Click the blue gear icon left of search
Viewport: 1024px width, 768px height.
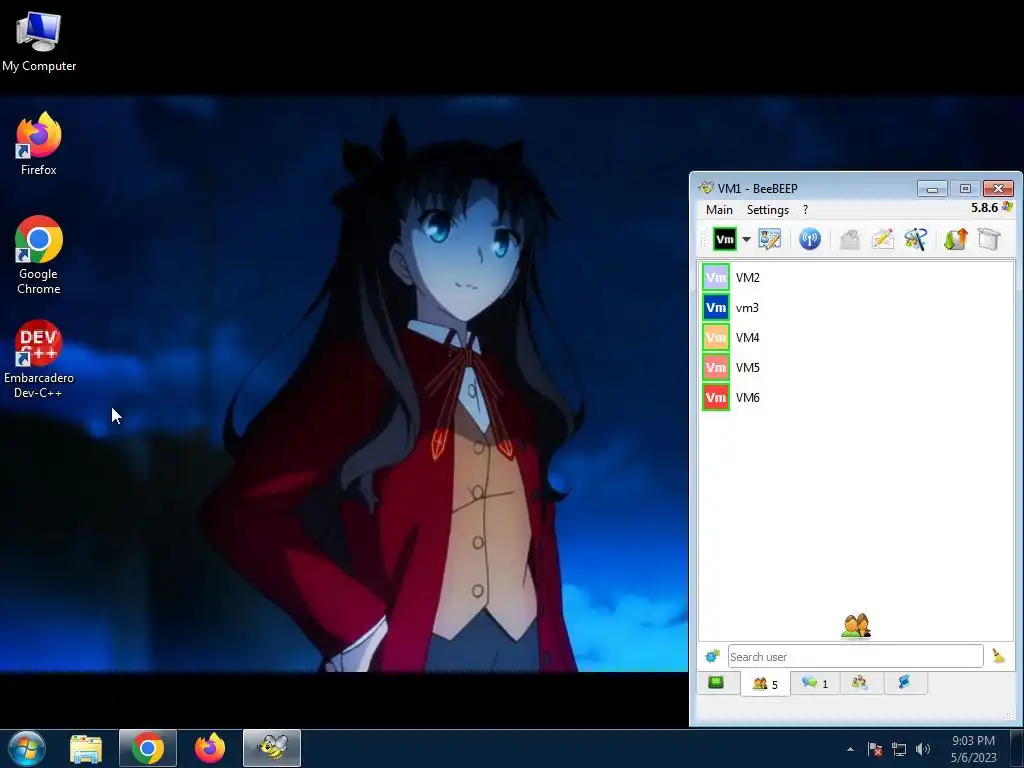point(712,656)
